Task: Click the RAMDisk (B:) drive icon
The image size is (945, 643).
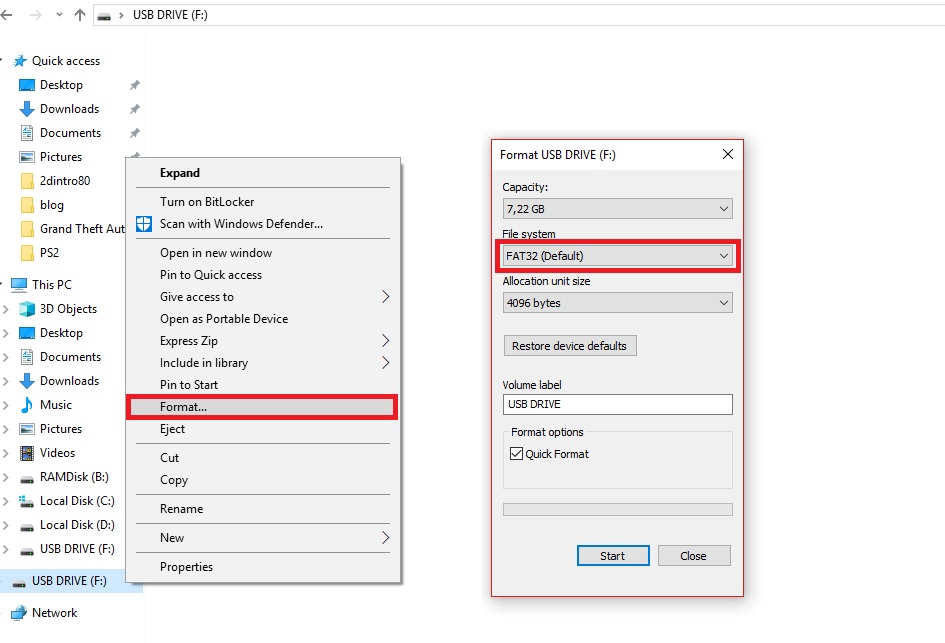Action: click(27, 477)
